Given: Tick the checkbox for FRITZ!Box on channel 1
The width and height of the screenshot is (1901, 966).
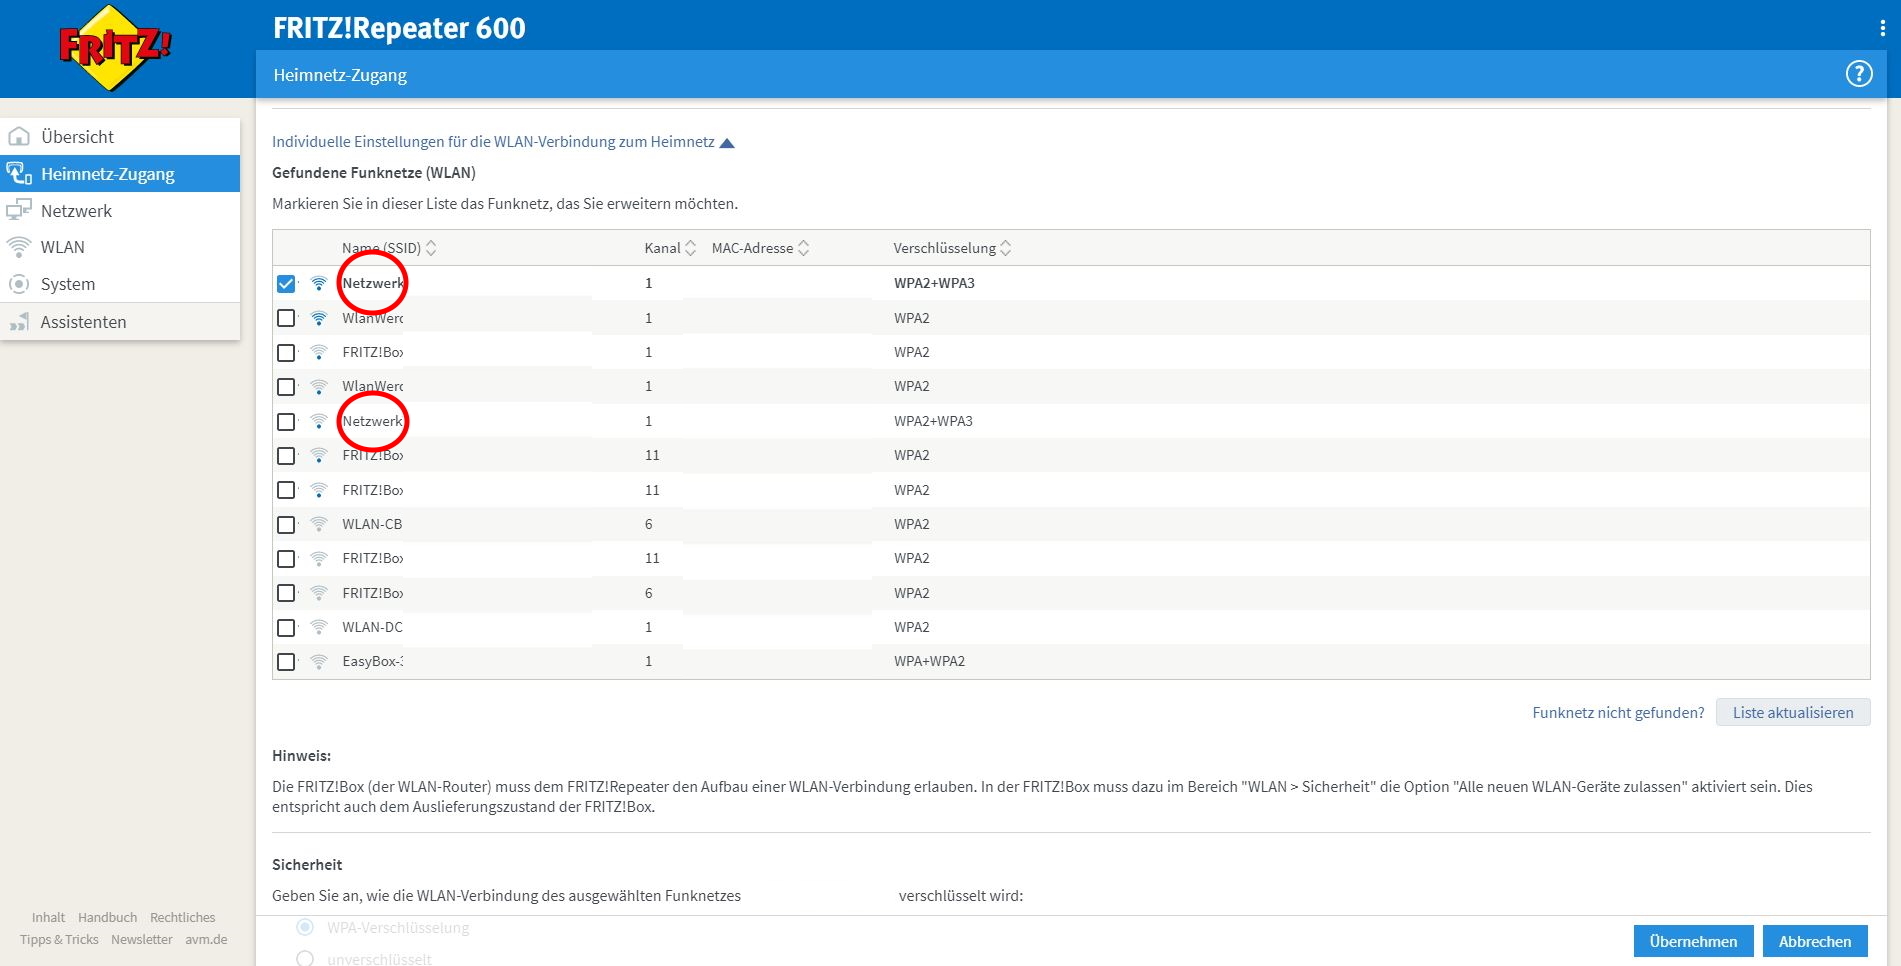Looking at the screenshot, I should point(286,353).
